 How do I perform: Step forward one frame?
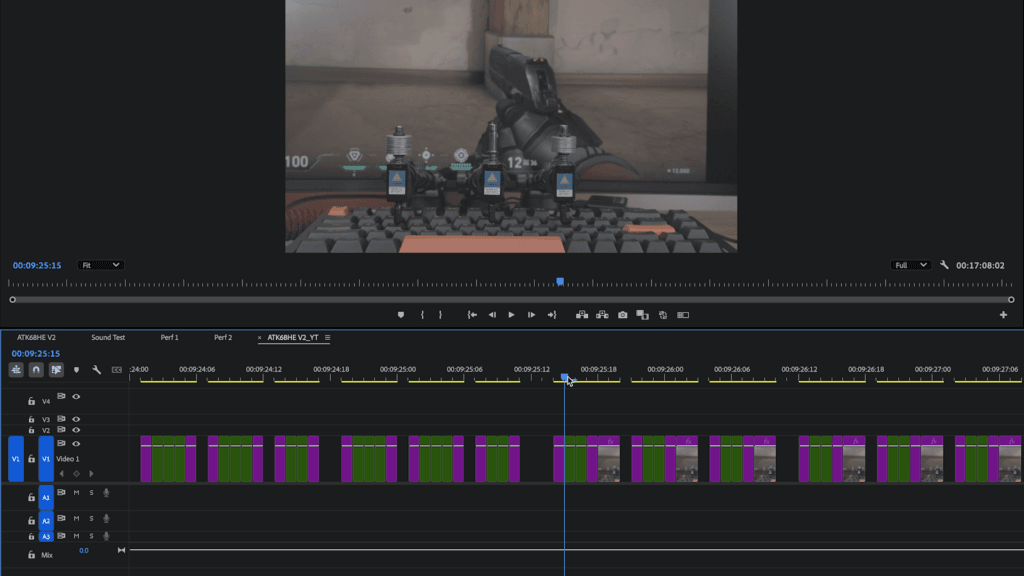[532, 315]
